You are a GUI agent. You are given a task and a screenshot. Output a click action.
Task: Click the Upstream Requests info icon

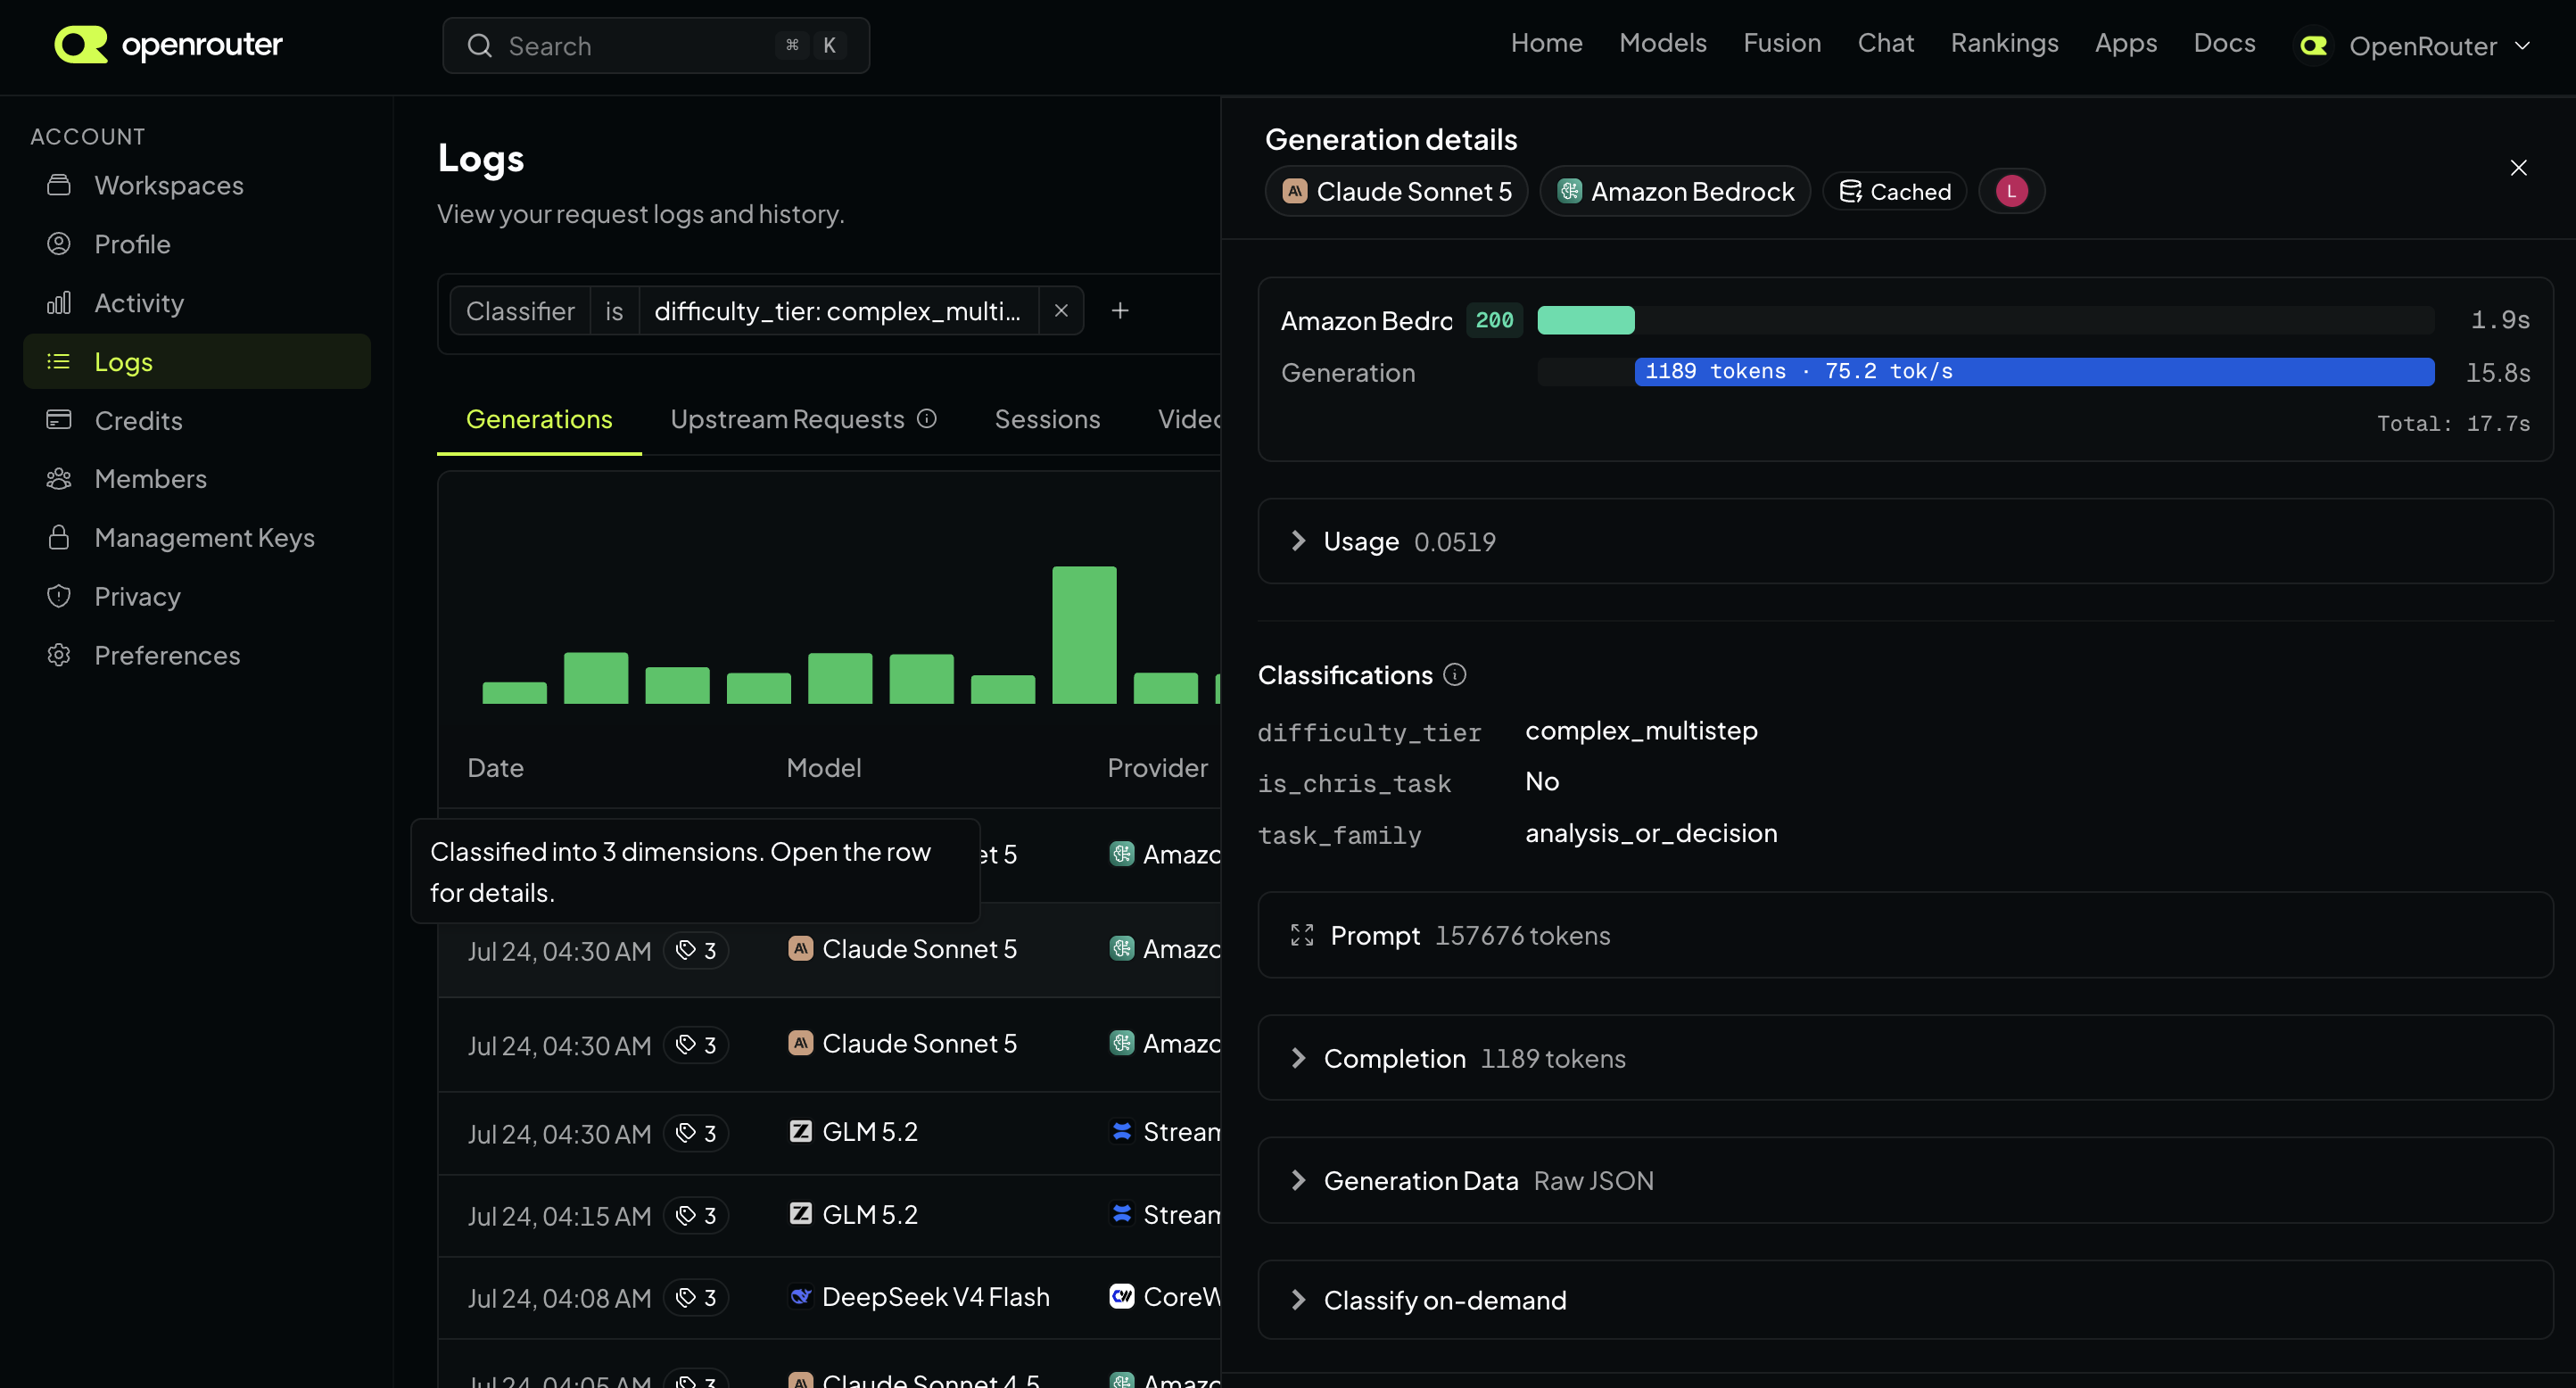(927, 419)
